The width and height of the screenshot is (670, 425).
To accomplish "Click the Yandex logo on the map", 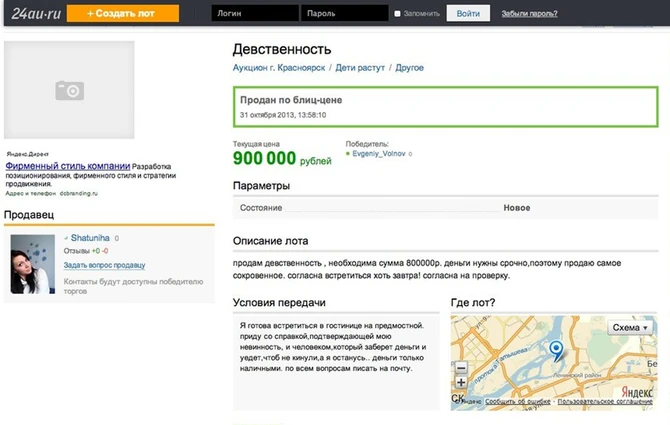I will 637,392.
